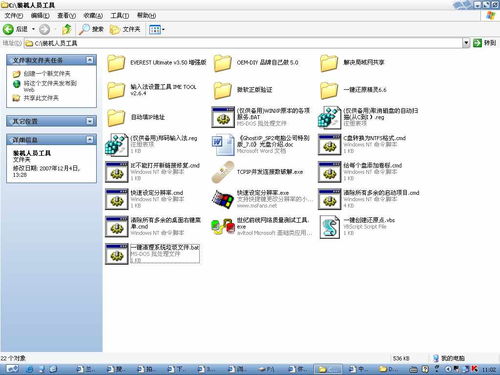Click the red K tray icon
The width and height of the screenshot is (500, 375).
pyautogui.click(x=475, y=369)
